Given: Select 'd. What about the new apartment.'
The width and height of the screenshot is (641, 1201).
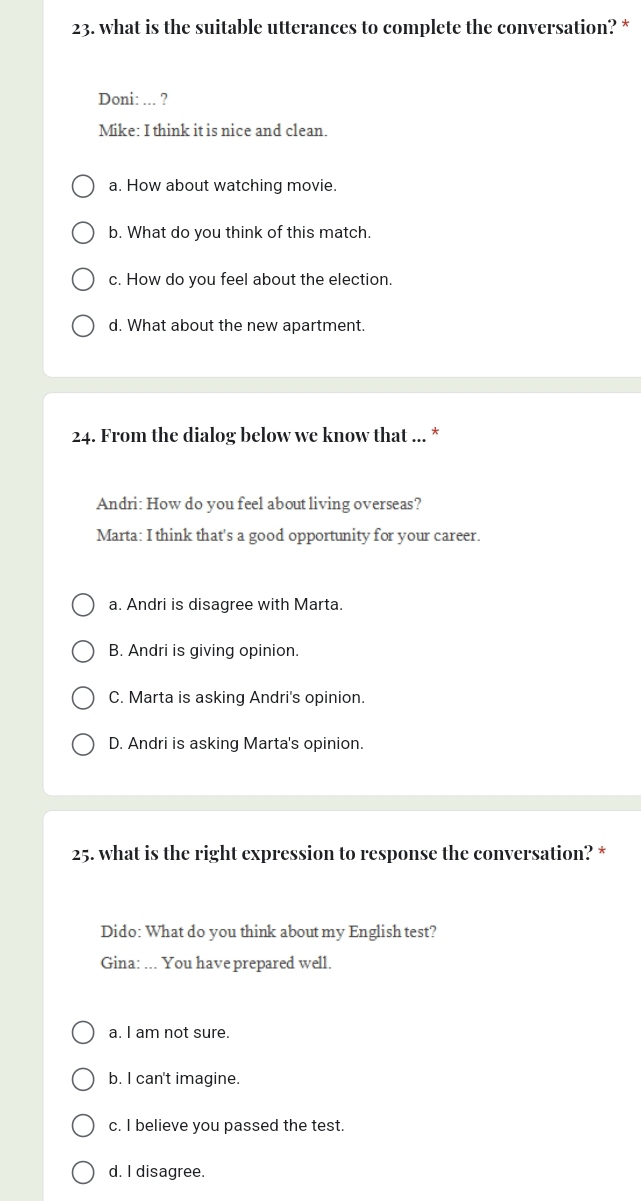Looking at the screenshot, I should click(85, 326).
